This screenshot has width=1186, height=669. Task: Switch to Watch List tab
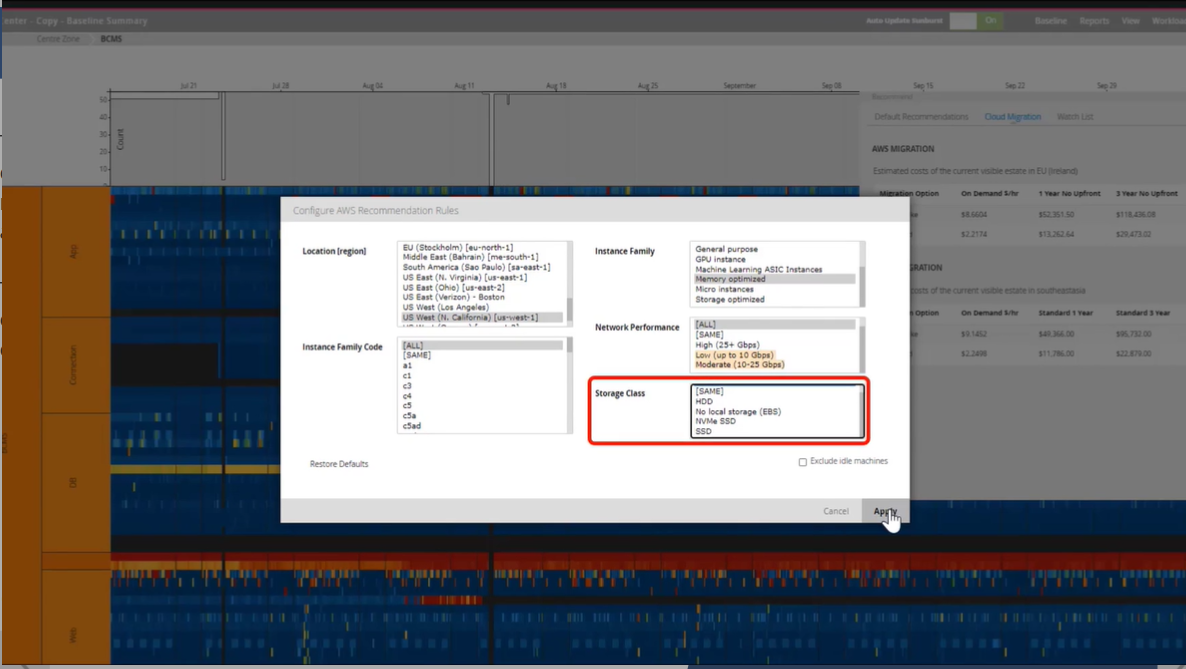point(1075,117)
